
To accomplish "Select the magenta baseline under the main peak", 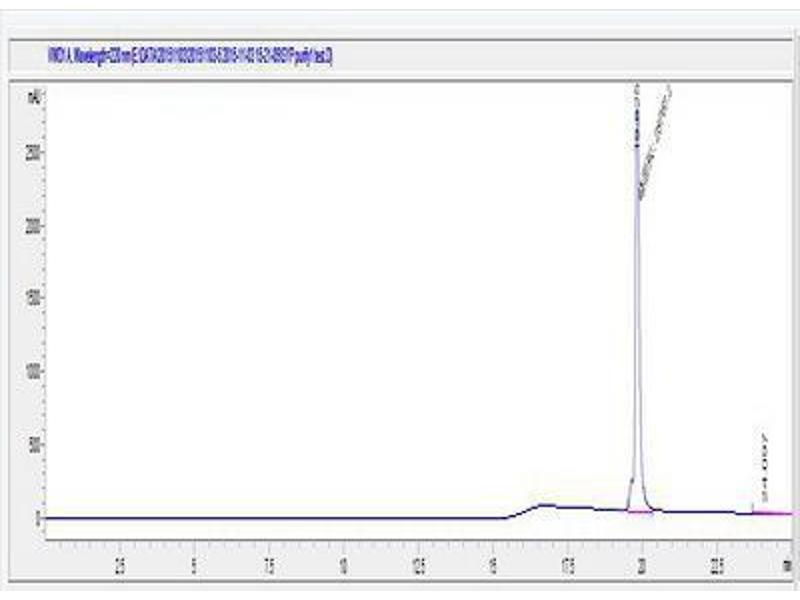I will tap(640, 512).
